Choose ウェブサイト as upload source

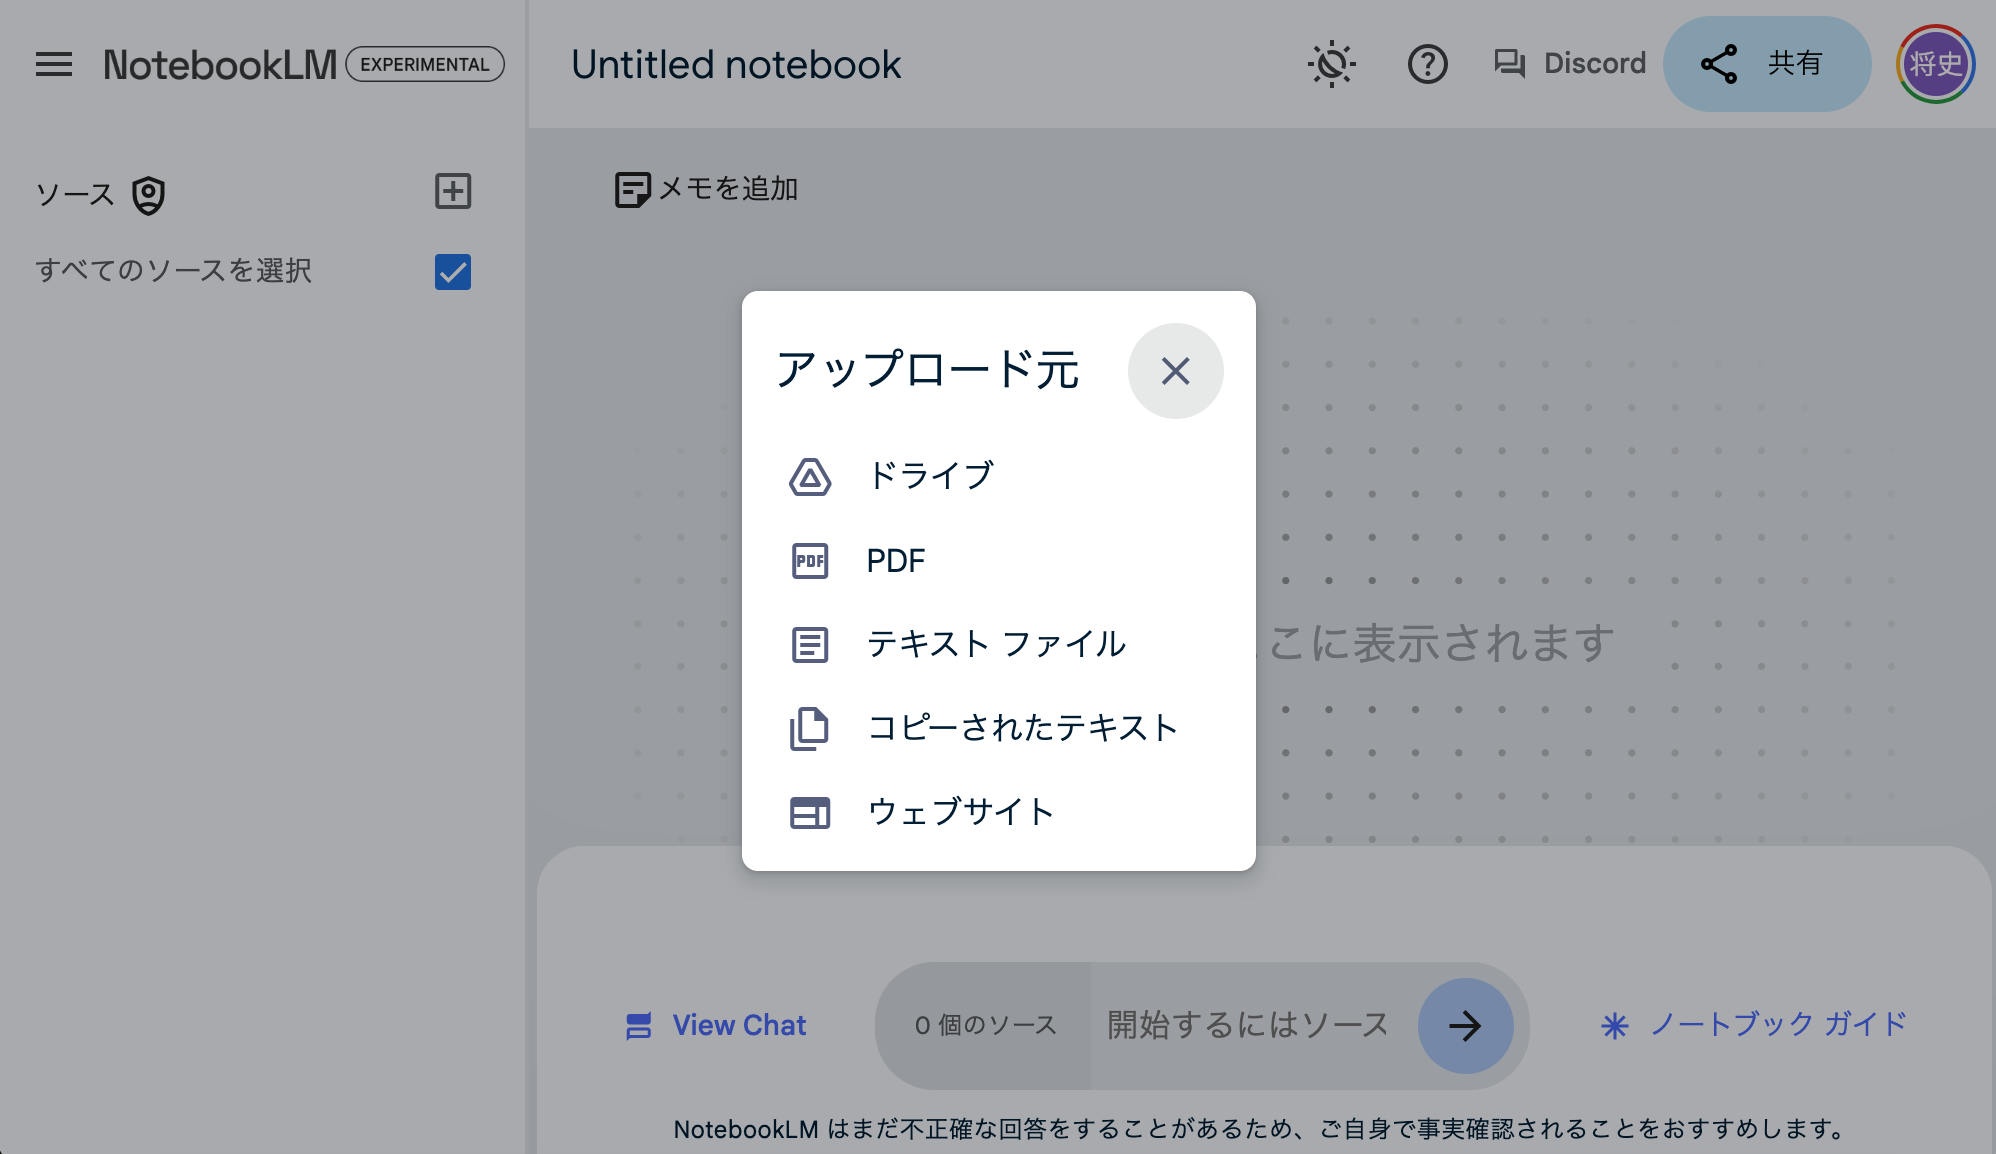coord(999,812)
